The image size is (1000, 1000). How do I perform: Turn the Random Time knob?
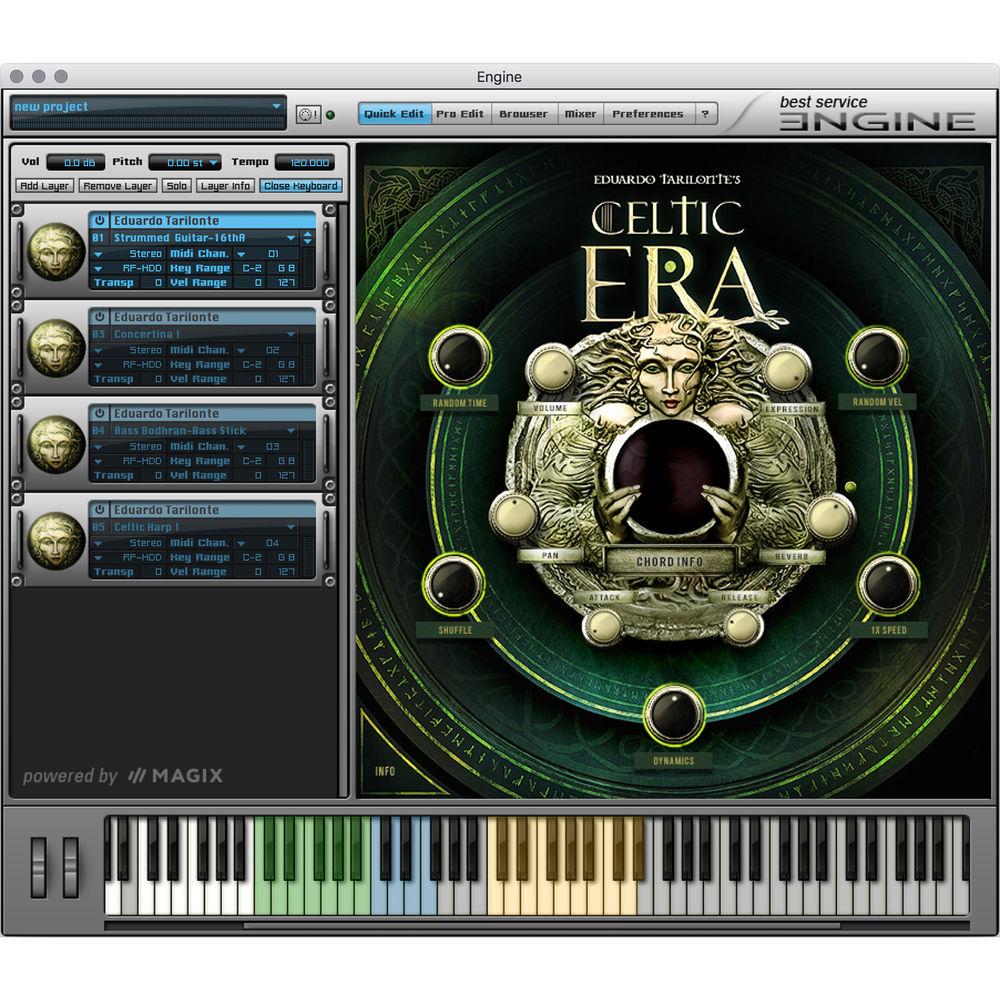461,360
